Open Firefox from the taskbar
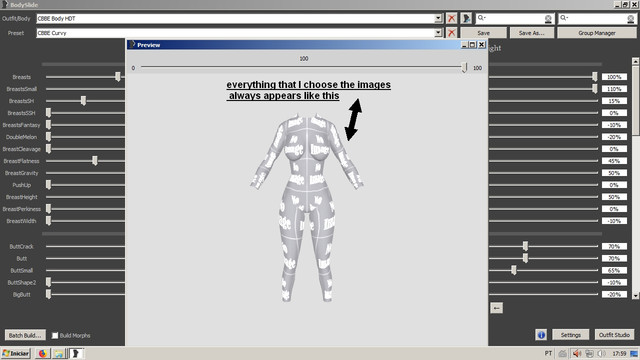Image resolution: width=640 pixels, height=360 pixels. 42,353
